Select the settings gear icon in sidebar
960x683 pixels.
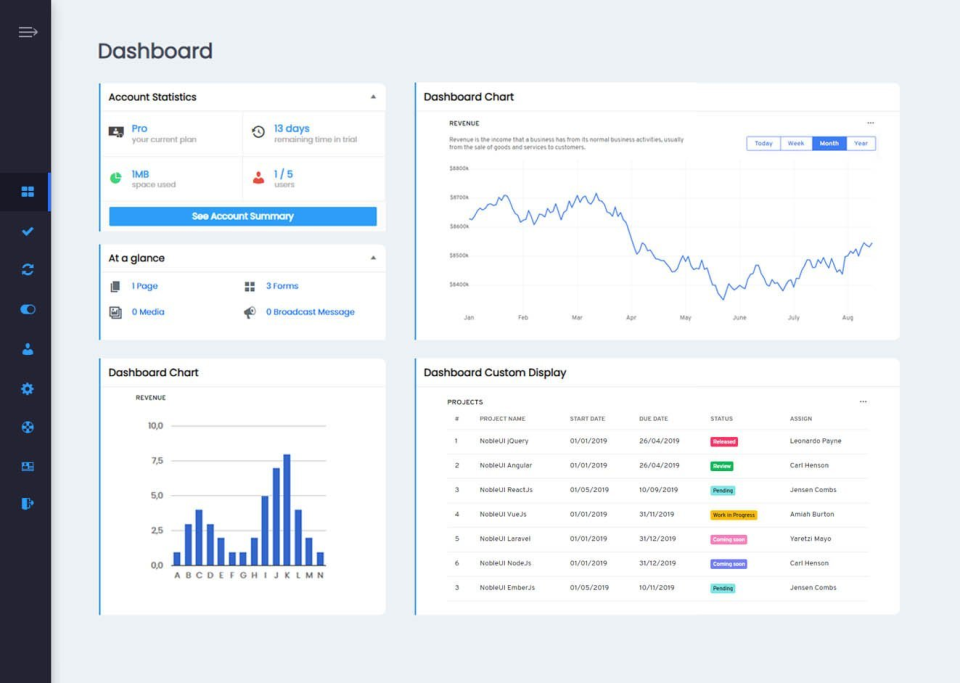(x=27, y=387)
